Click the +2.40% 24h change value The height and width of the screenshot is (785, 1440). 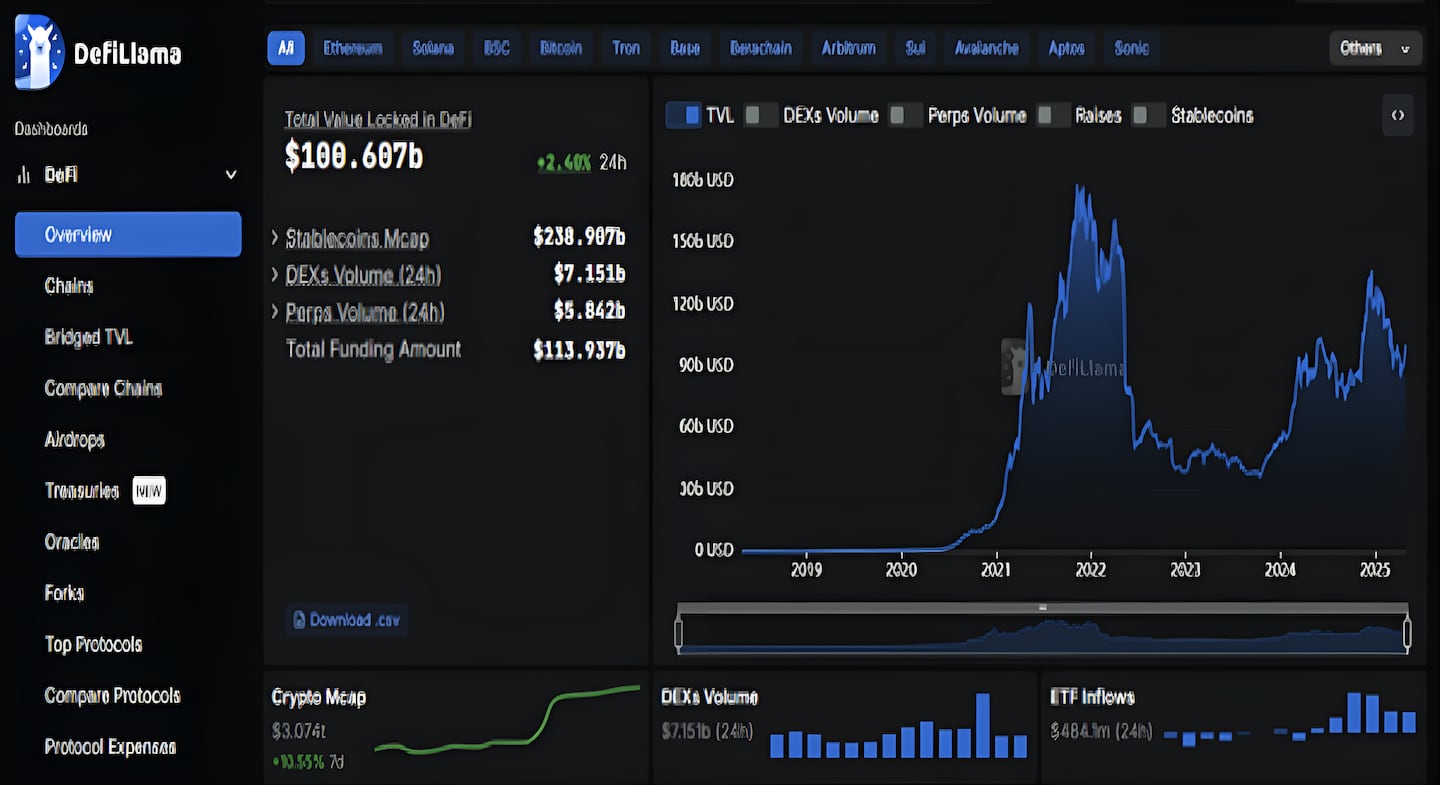564,162
